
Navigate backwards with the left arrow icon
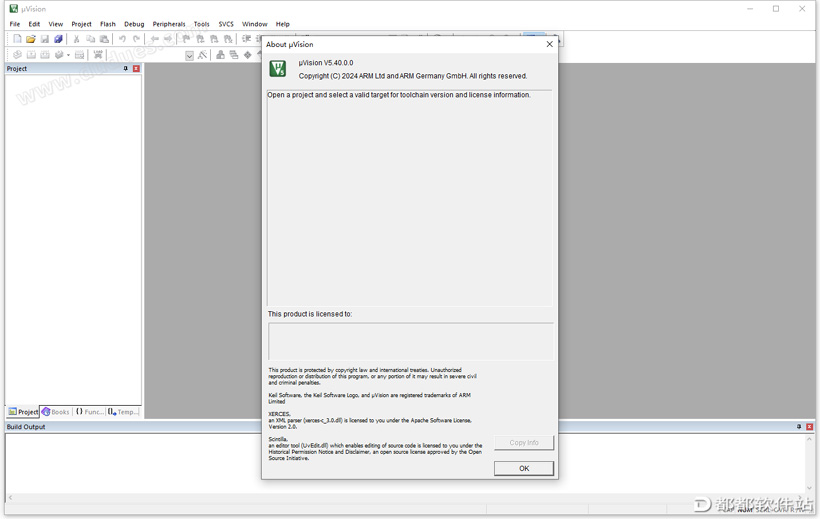pyautogui.click(x=154, y=39)
